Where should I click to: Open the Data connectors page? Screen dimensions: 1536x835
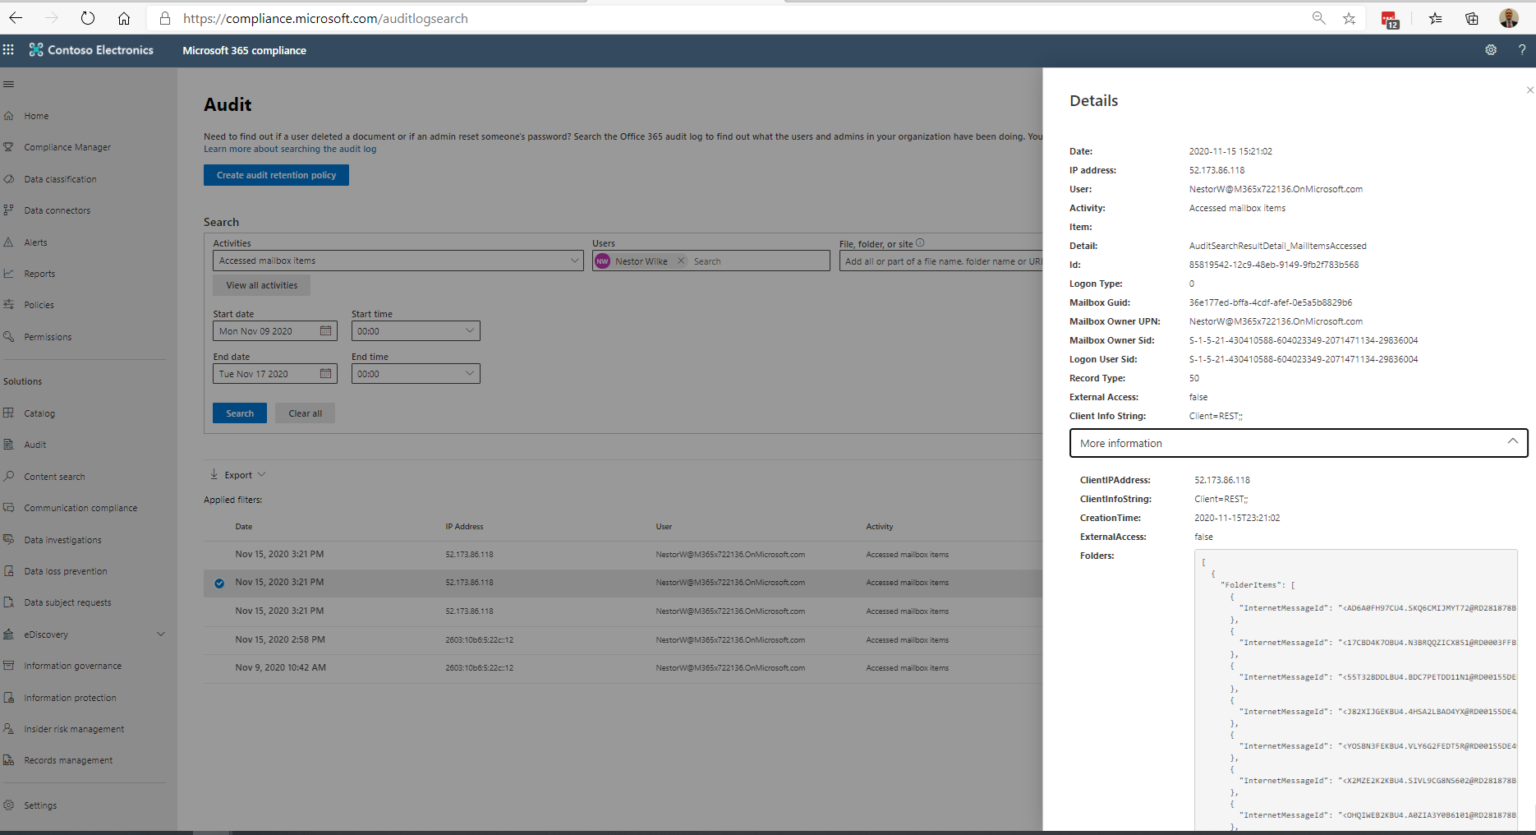coord(55,210)
